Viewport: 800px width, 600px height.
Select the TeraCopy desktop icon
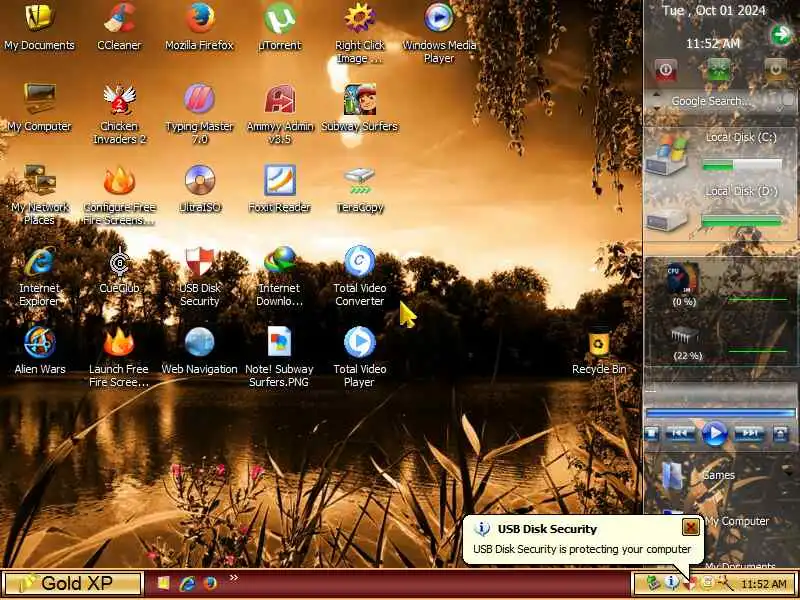359,189
